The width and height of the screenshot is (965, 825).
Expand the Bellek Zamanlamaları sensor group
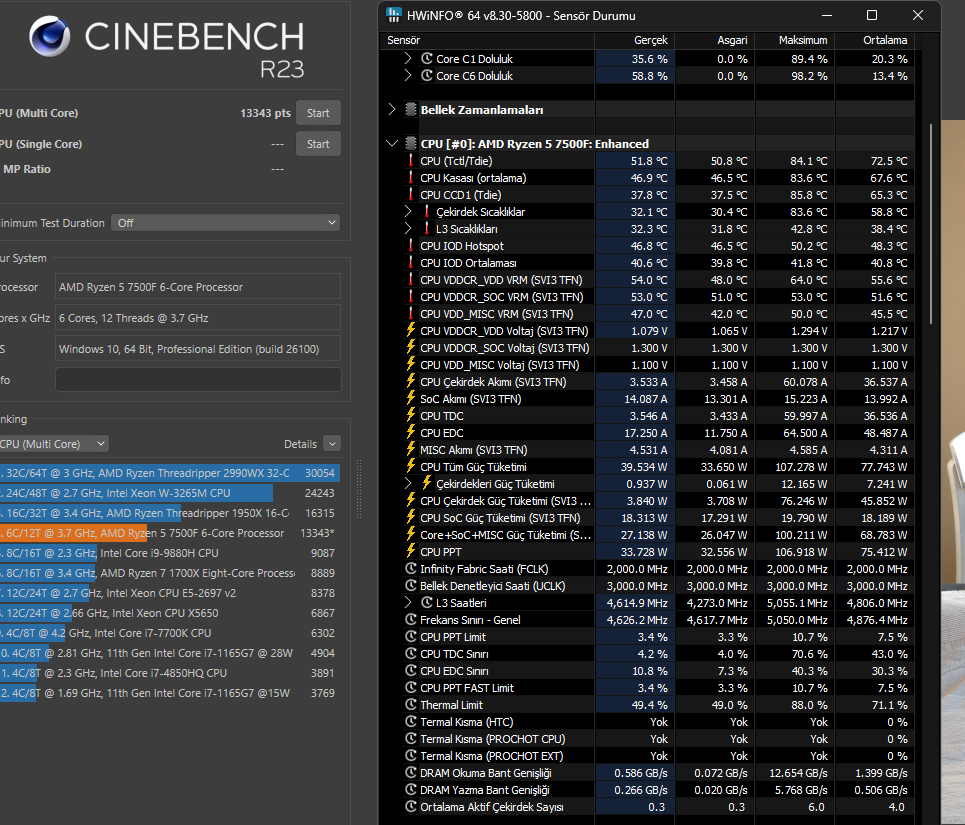[x=392, y=110]
